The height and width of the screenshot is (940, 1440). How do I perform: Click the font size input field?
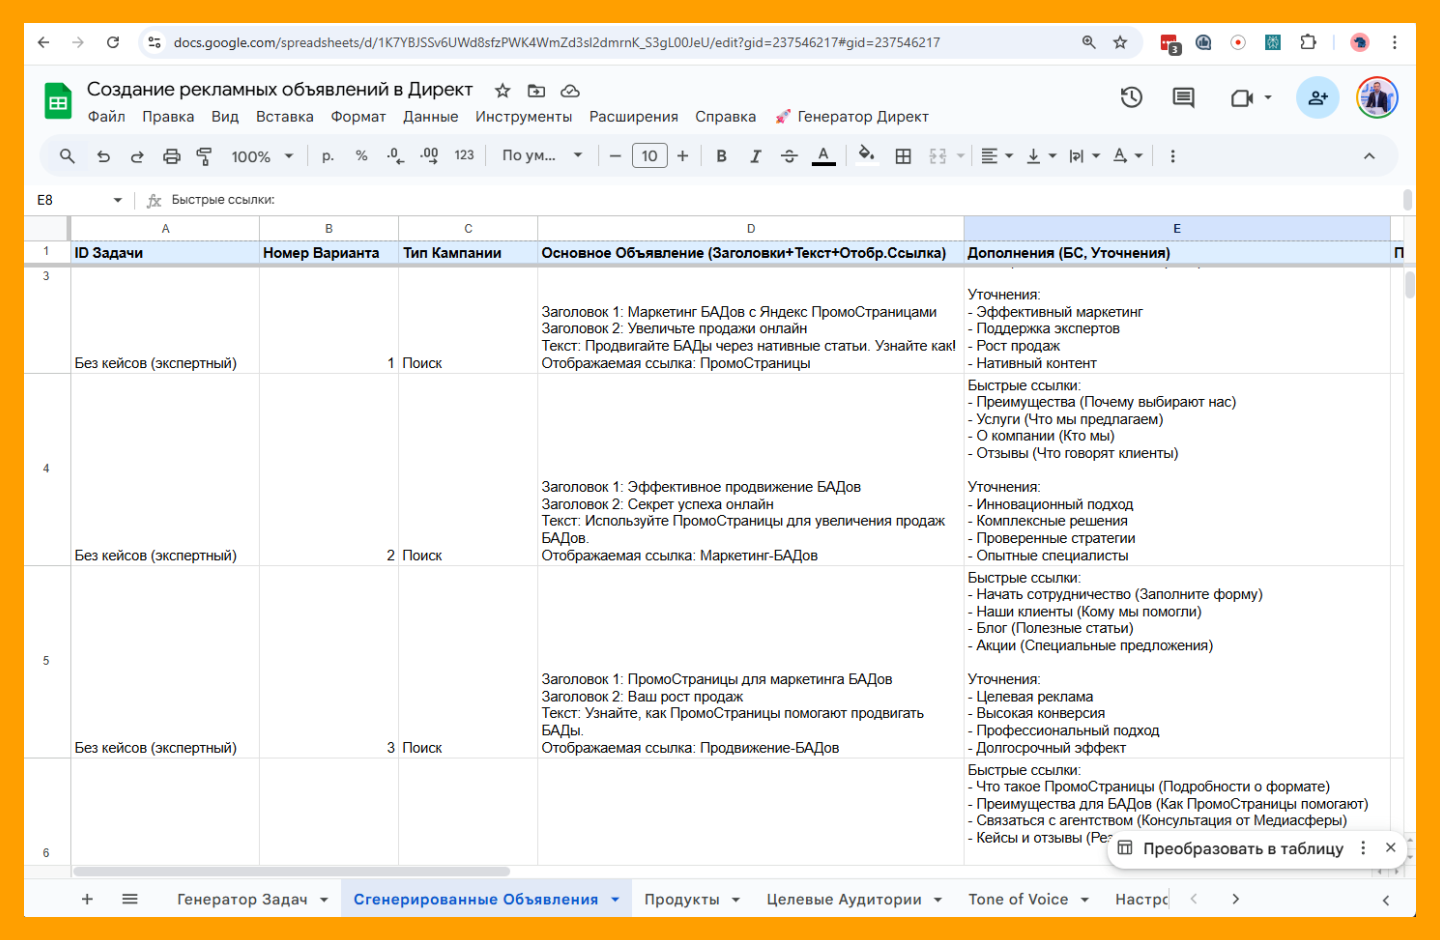[x=649, y=156]
